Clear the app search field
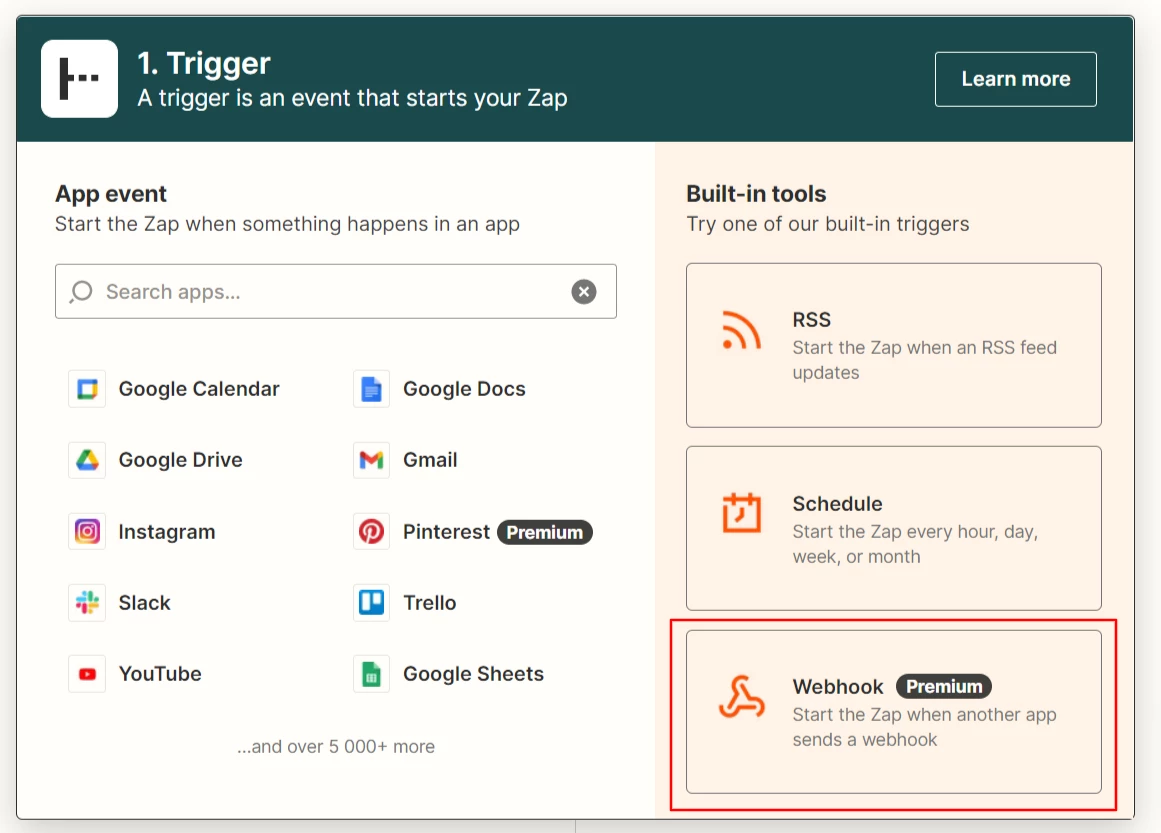 tap(583, 292)
